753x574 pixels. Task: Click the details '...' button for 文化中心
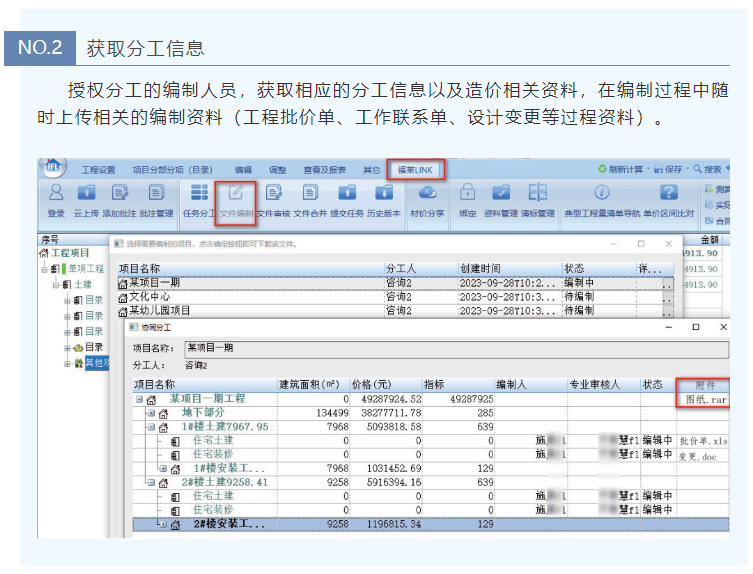667,298
